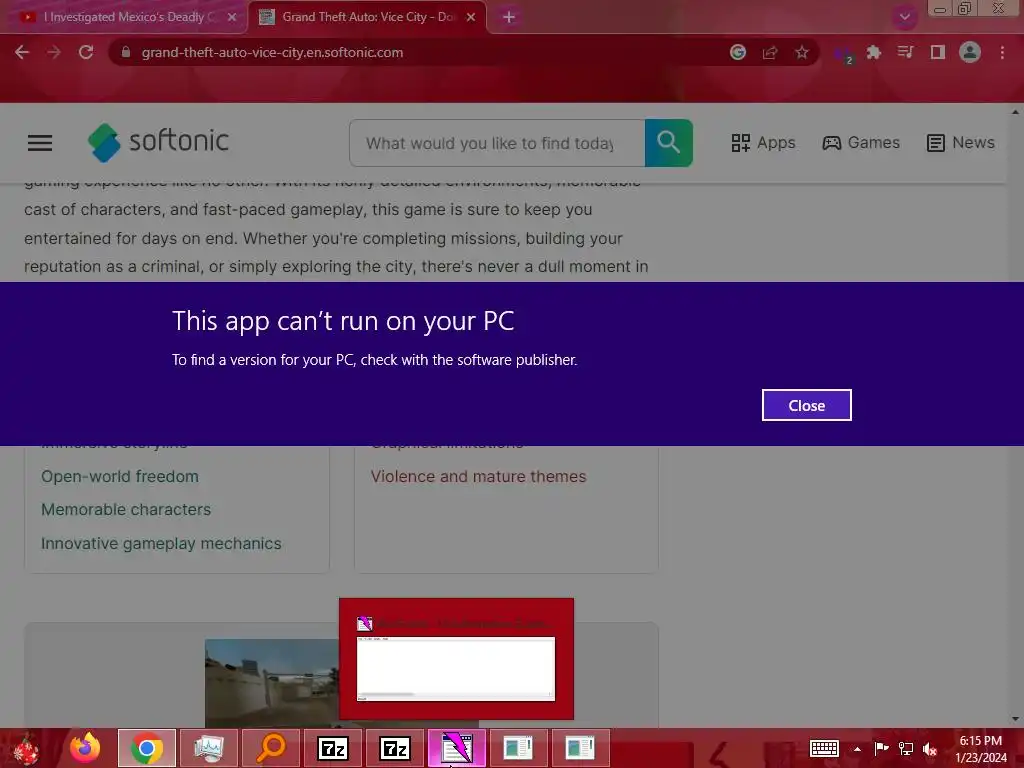Viewport: 1024px width, 768px height.
Task: Click the address bar URL
Action: pyautogui.click(x=272, y=52)
